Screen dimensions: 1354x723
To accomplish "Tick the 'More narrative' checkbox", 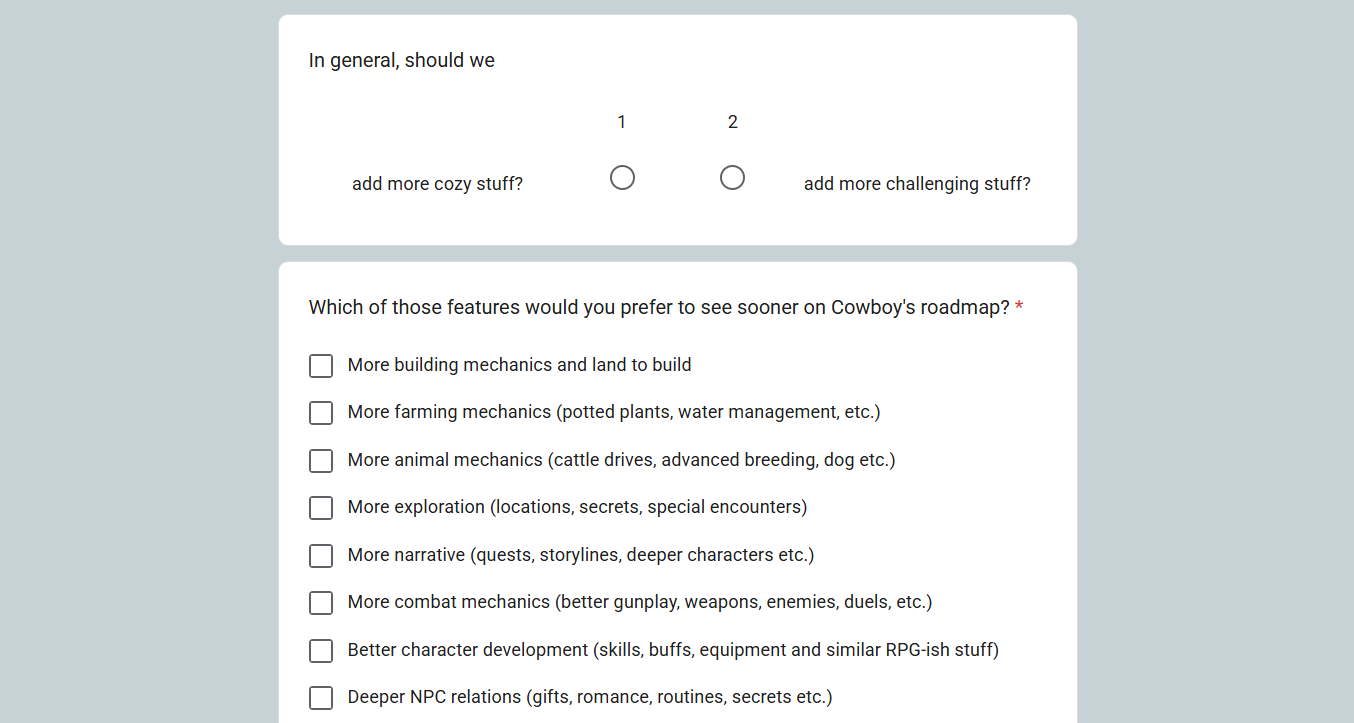I will point(321,556).
